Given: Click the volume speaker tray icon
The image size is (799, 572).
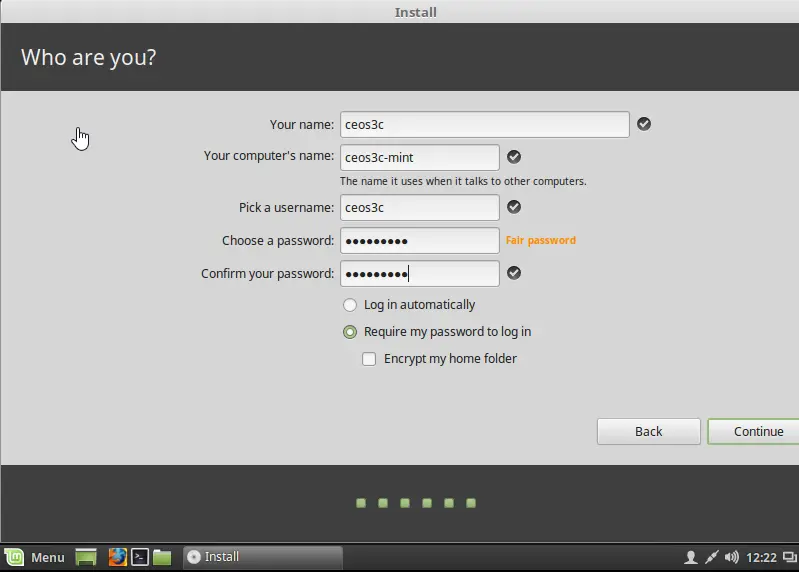Looking at the screenshot, I should pyautogui.click(x=731, y=557).
